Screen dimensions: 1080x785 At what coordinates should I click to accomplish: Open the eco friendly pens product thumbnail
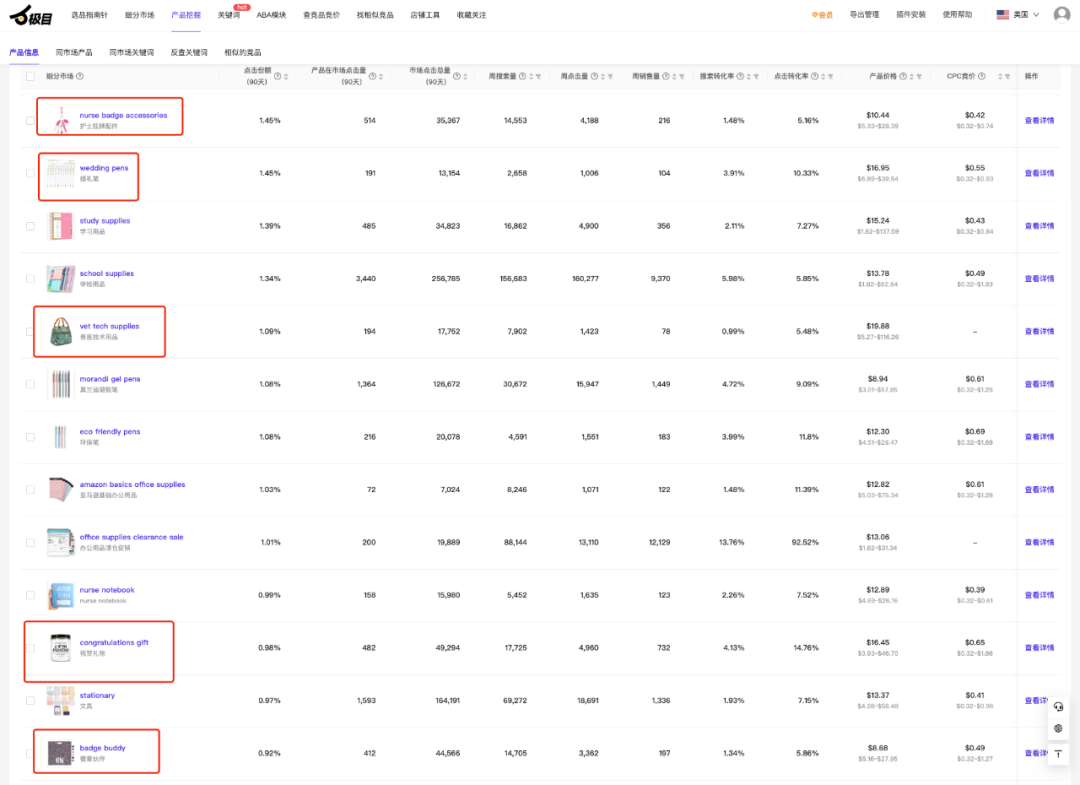pos(61,437)
